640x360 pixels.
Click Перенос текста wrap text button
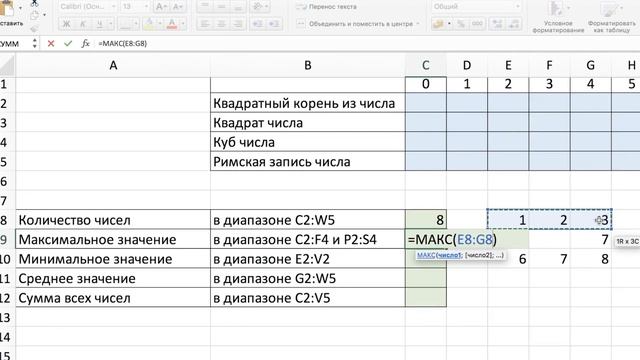point(327,7)
